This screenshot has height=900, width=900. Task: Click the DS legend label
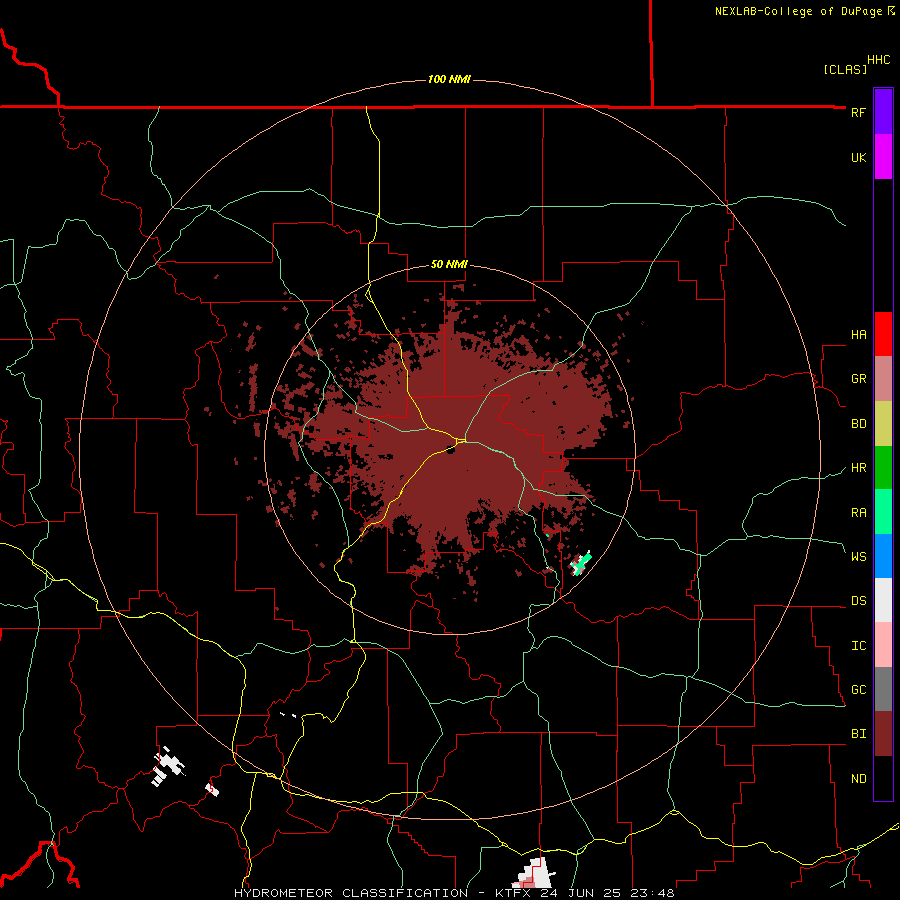click(x=858, y=601)
